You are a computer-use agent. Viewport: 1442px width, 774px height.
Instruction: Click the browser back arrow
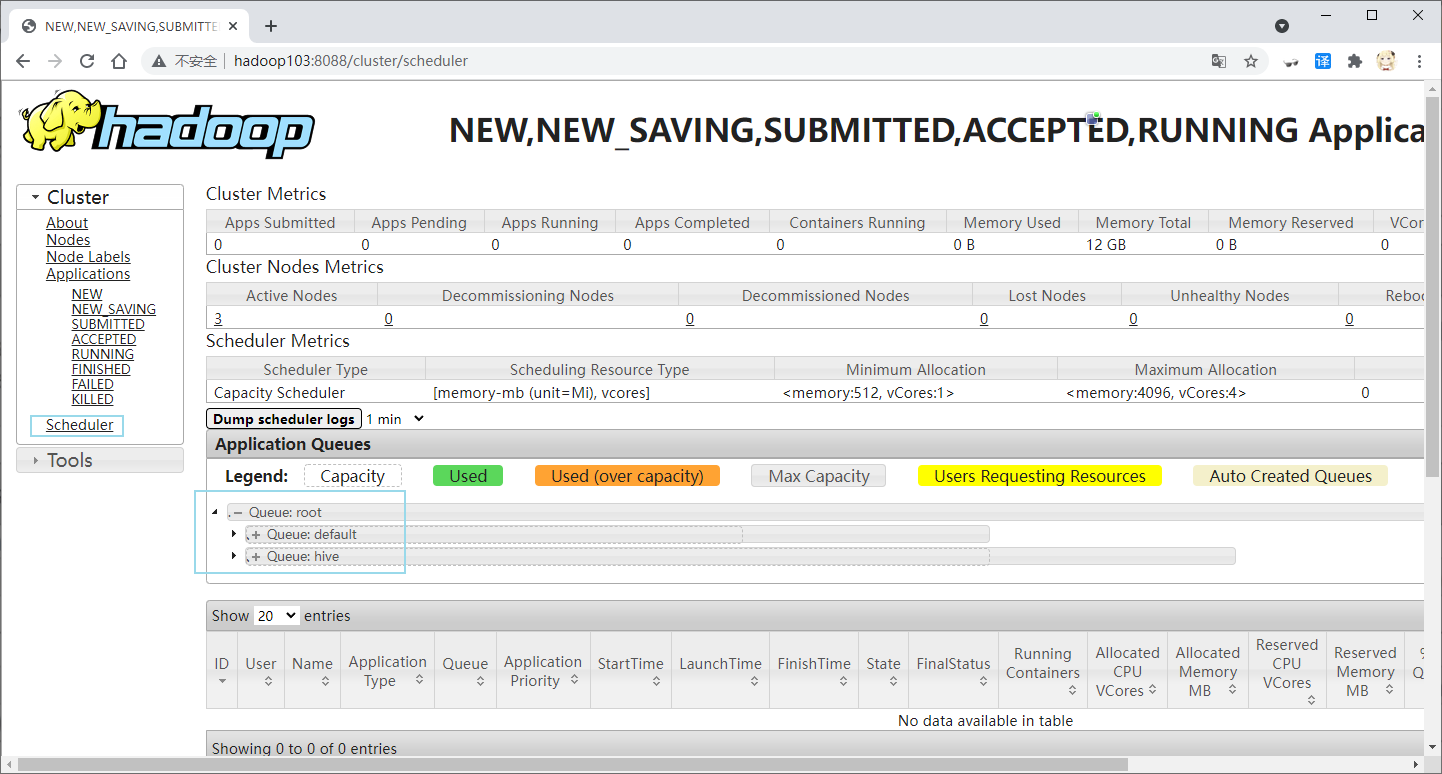coord(23,61)
